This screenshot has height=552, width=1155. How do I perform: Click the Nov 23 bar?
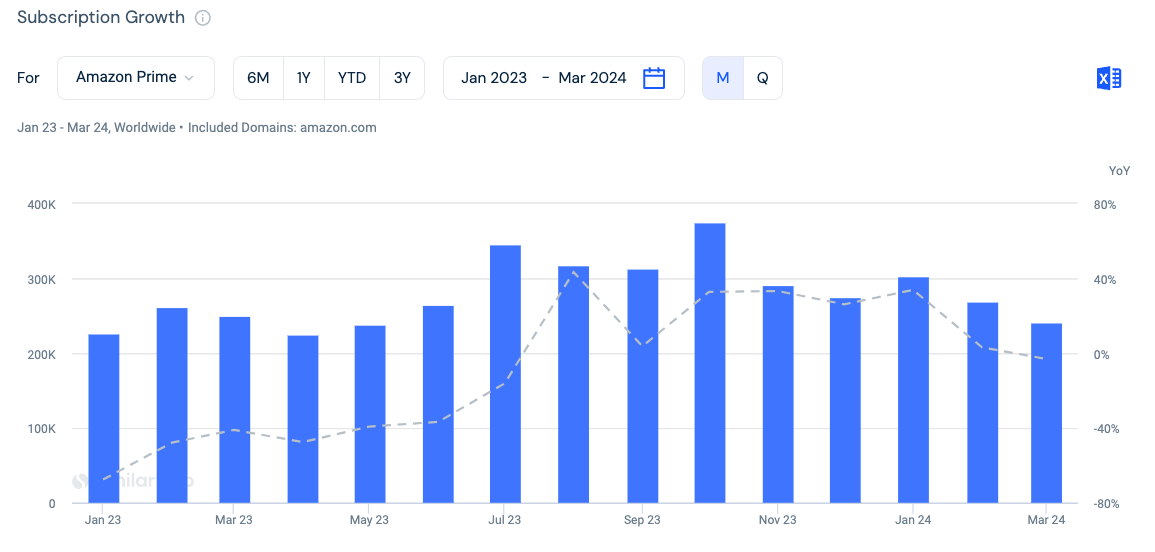click(778, 394)
